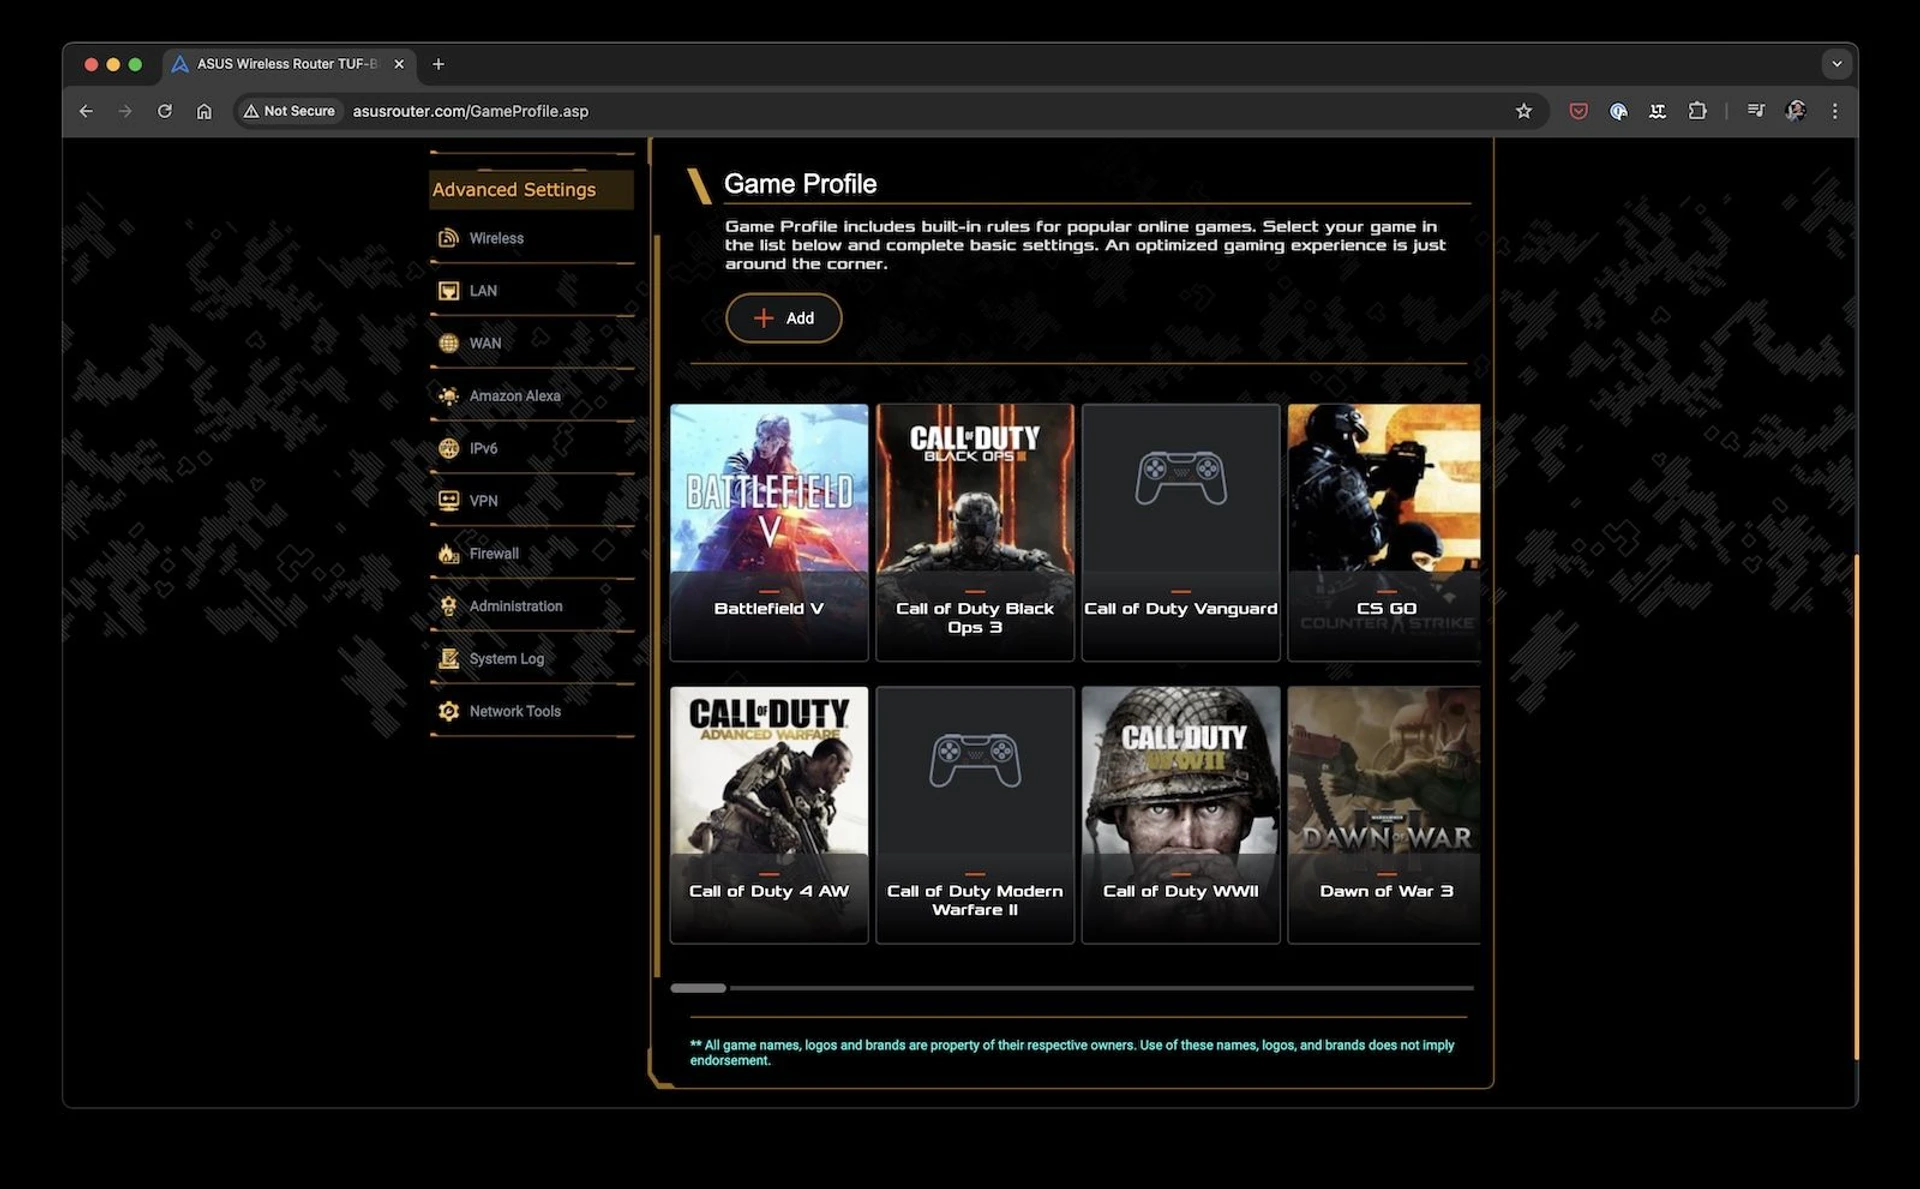Screen dimensions: 1920x1189
Task: Click the Firewall flame icon
Action: point(448,553)
